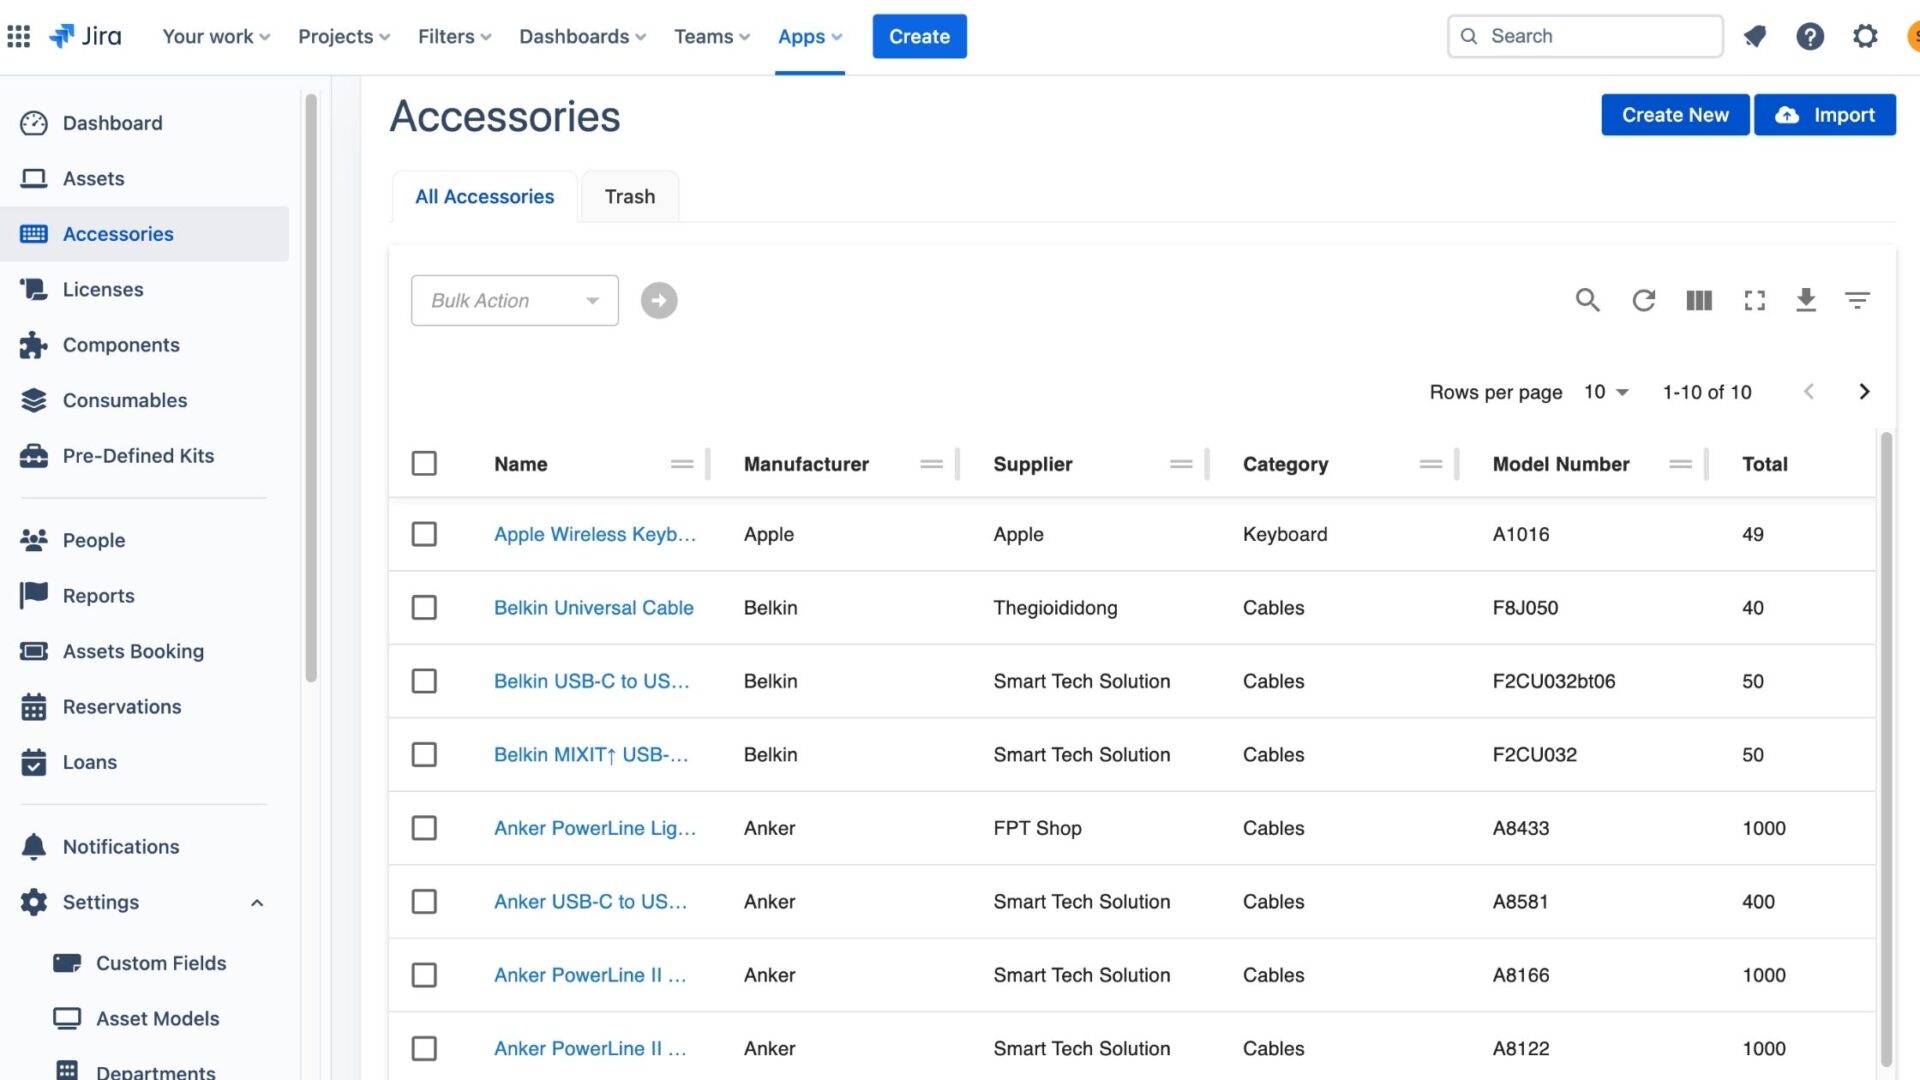Collapse the Settings sidebar section
This screenshot has width=1920, height=1080.
click(x=257, y=903)
